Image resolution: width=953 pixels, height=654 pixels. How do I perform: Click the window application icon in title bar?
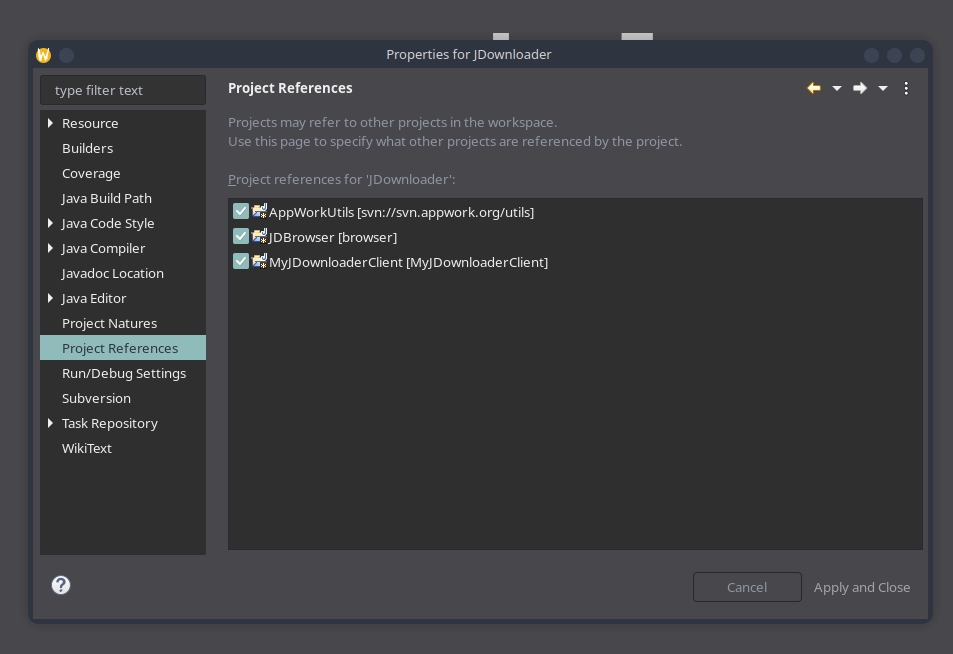[44, 55]
